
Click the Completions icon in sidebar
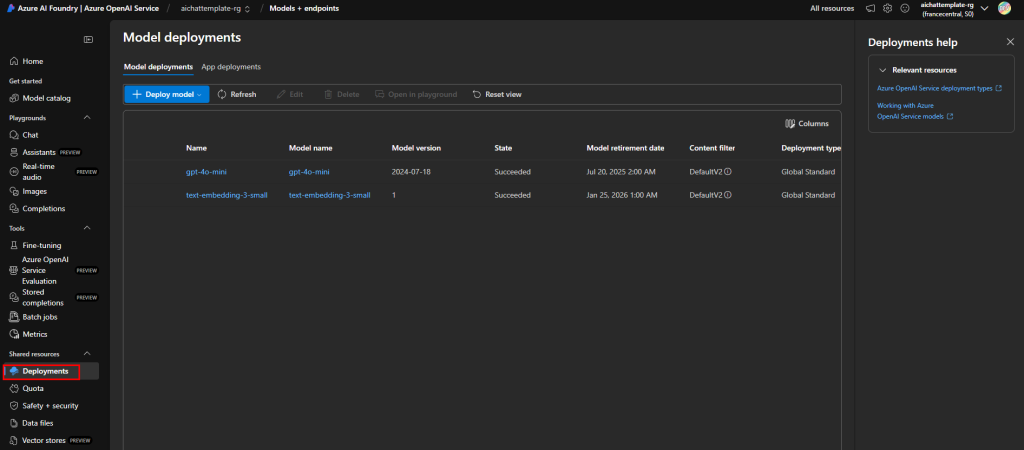(x=14, y=209)
